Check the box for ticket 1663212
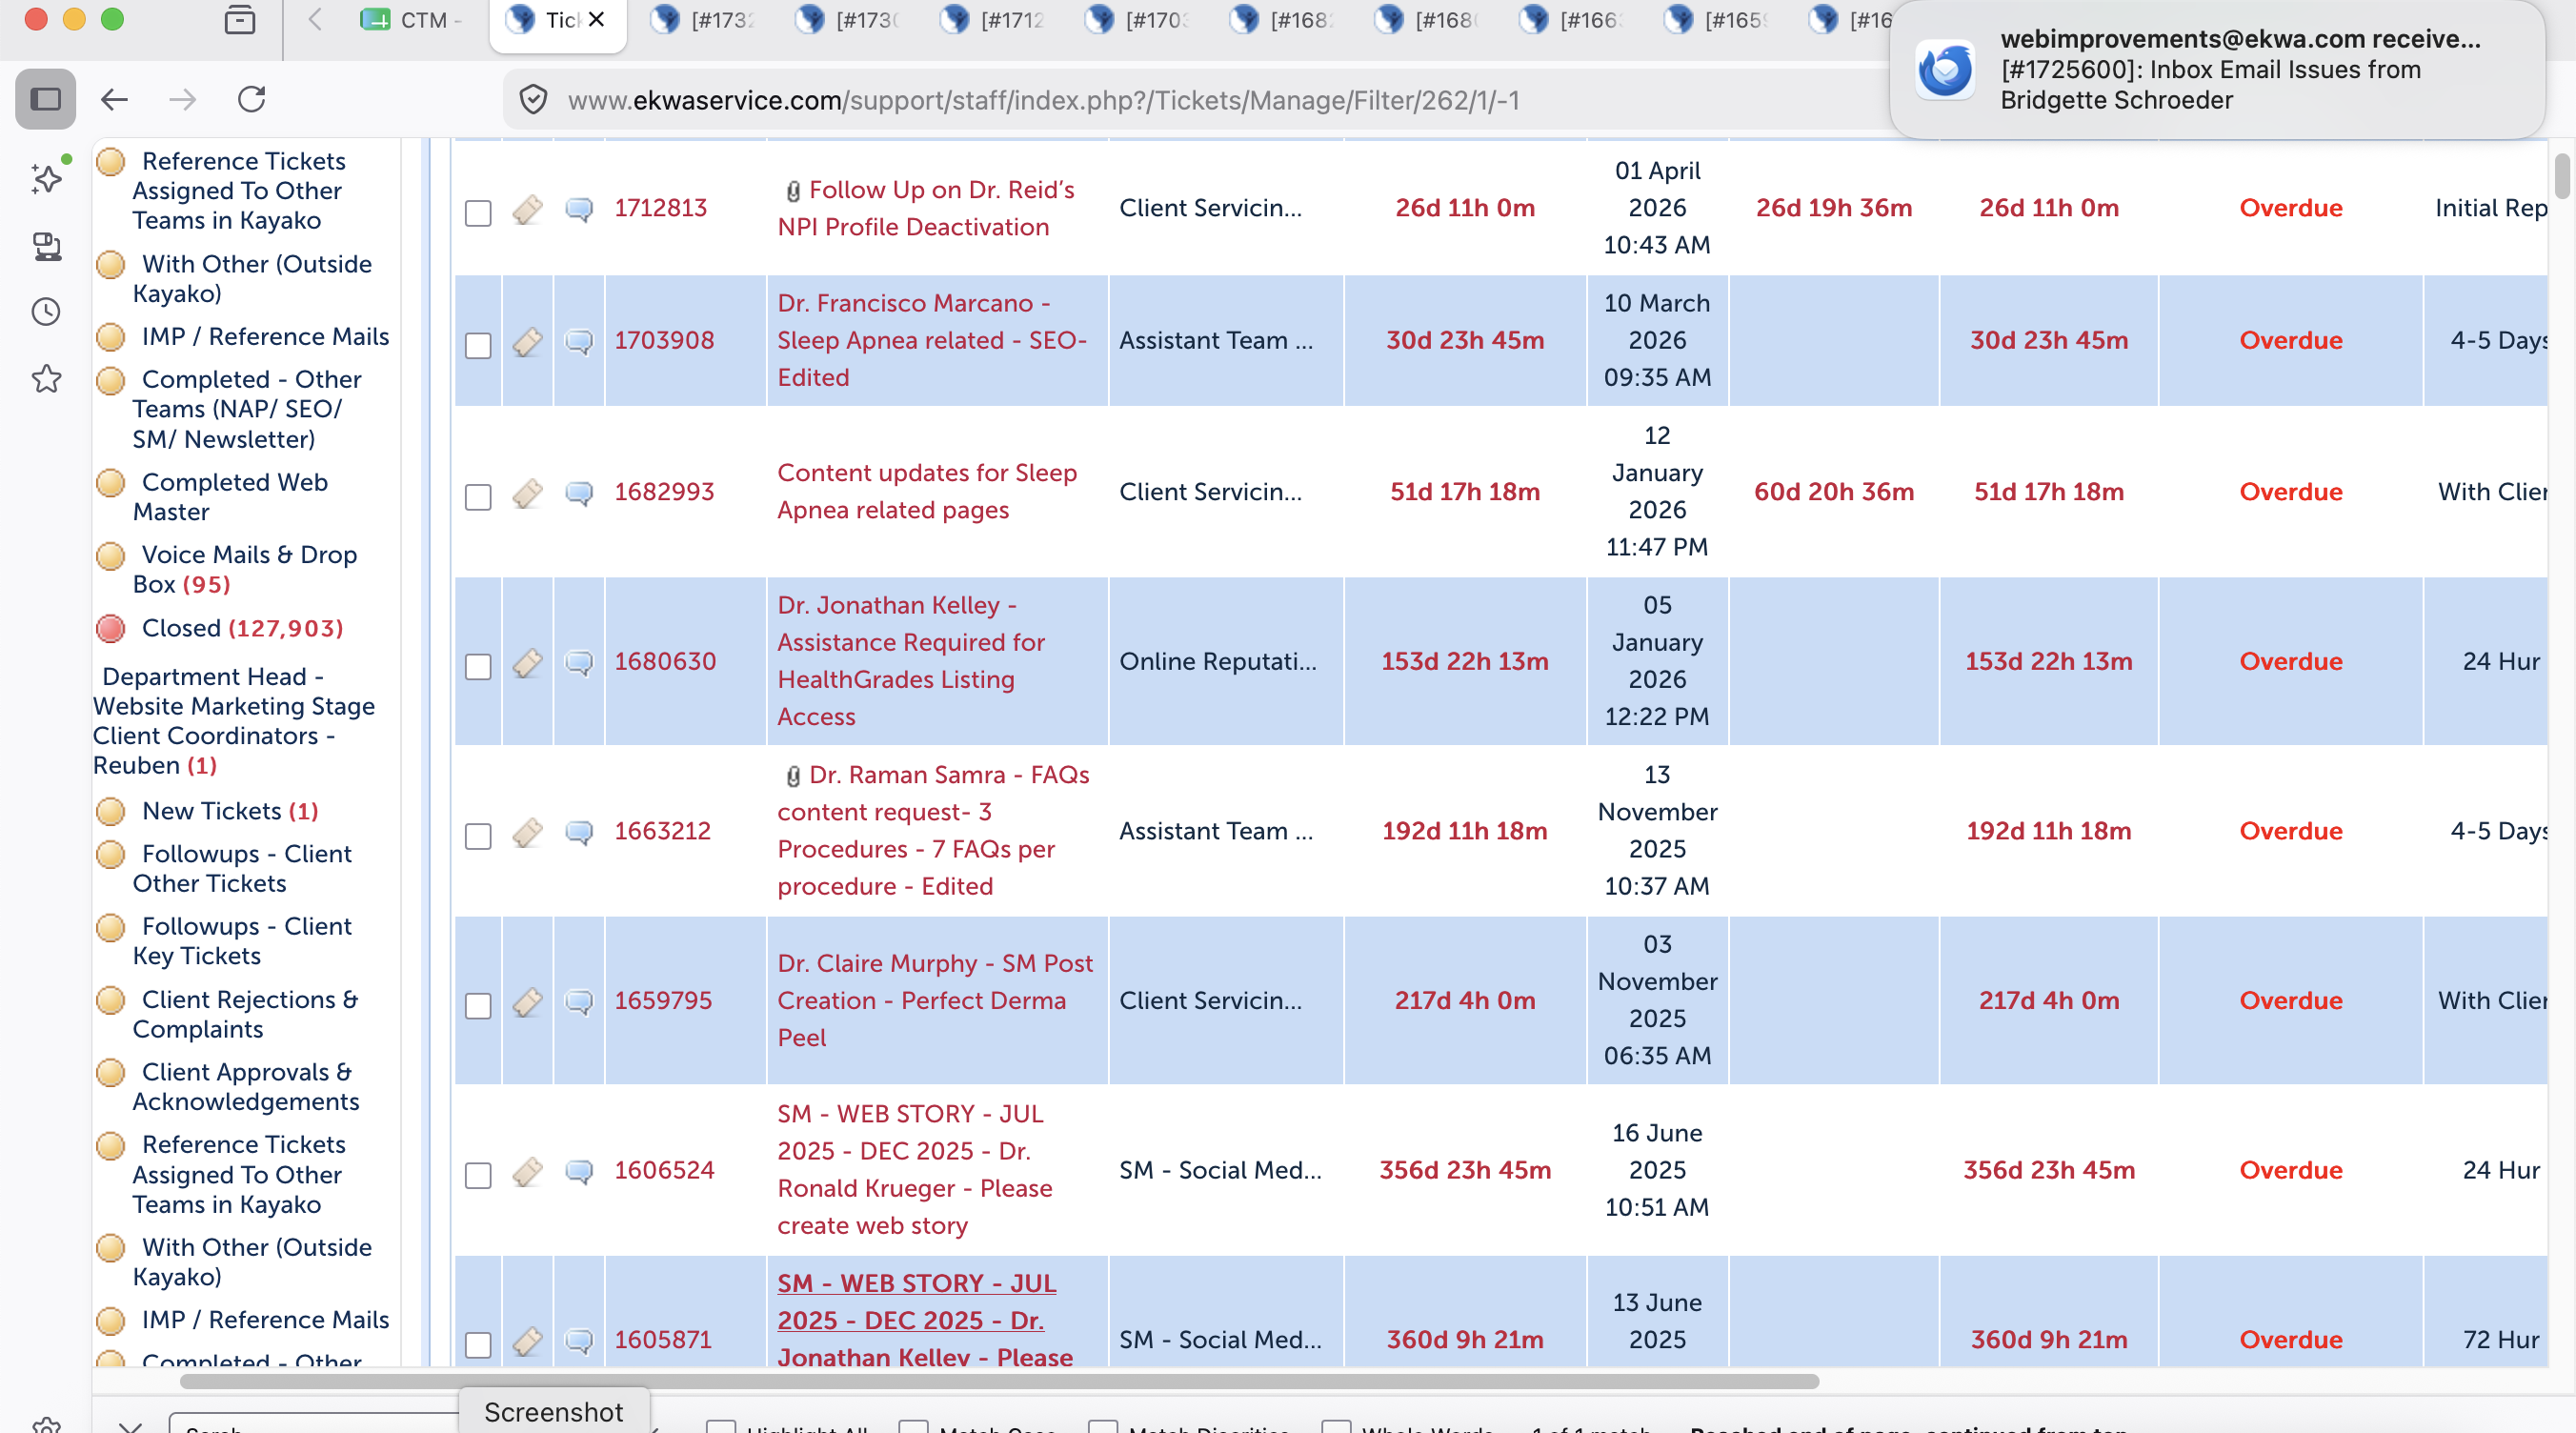The height and width of the screenshot is (1433, 2576). [x=479, y=836]
